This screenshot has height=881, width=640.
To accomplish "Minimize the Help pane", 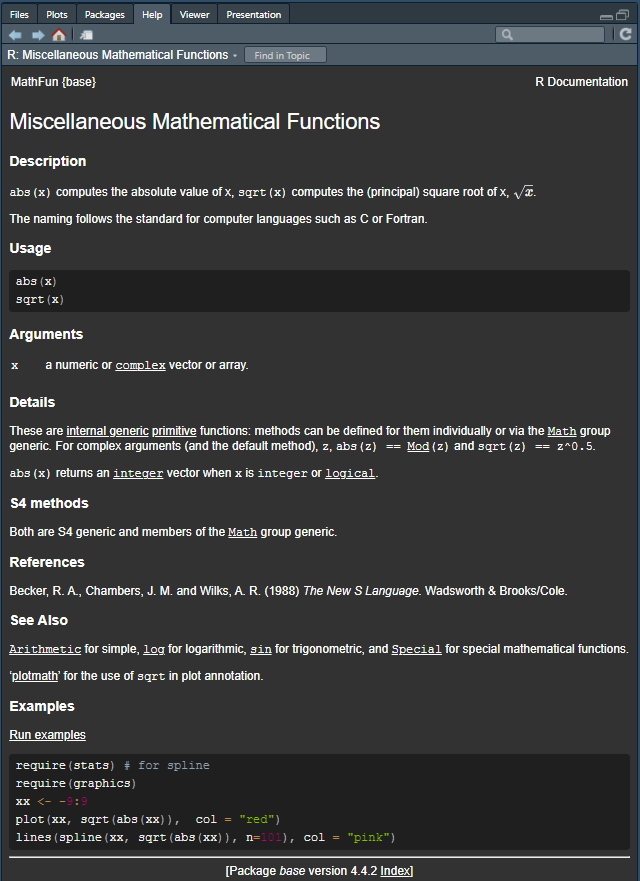I will [x=607, y=15].
